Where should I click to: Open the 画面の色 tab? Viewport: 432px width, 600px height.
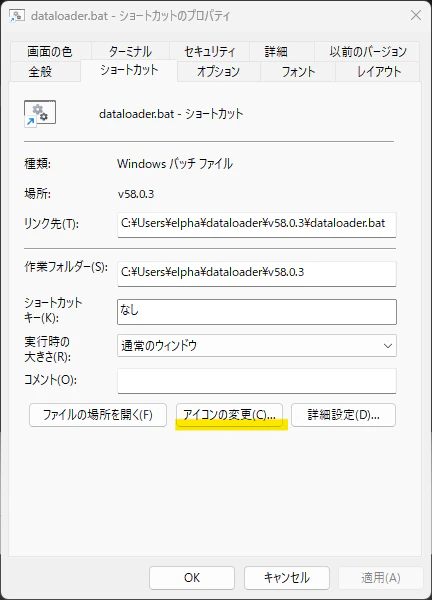[x=50, y=51]
